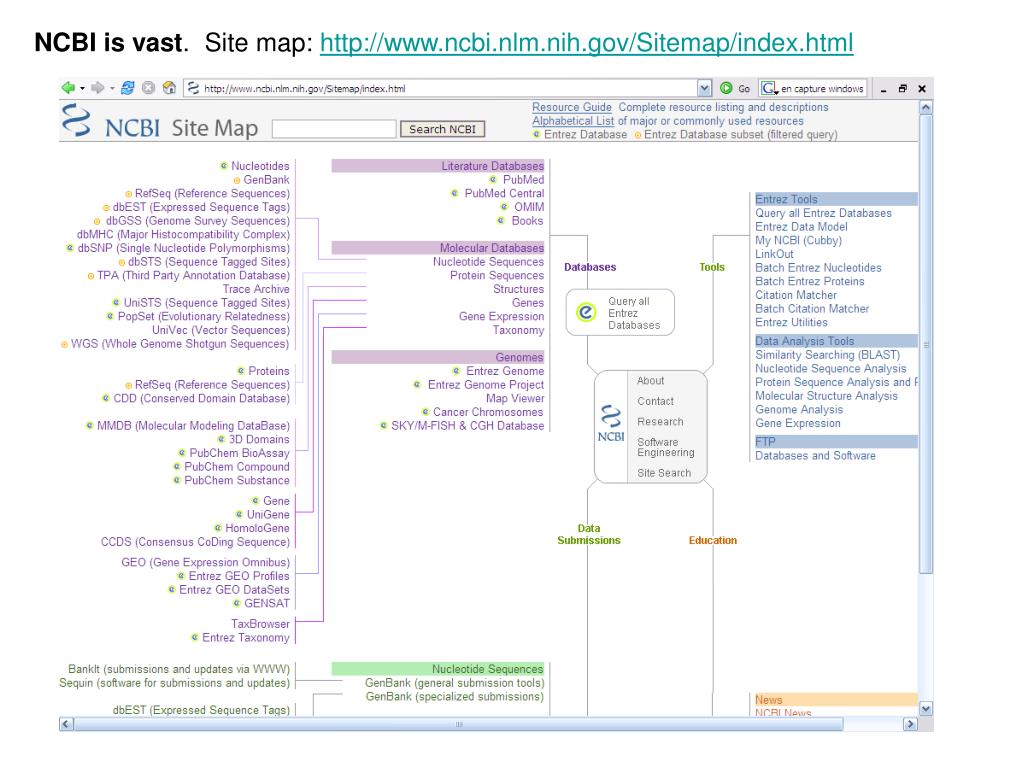Select the Tools node in the map

point(712,267)
